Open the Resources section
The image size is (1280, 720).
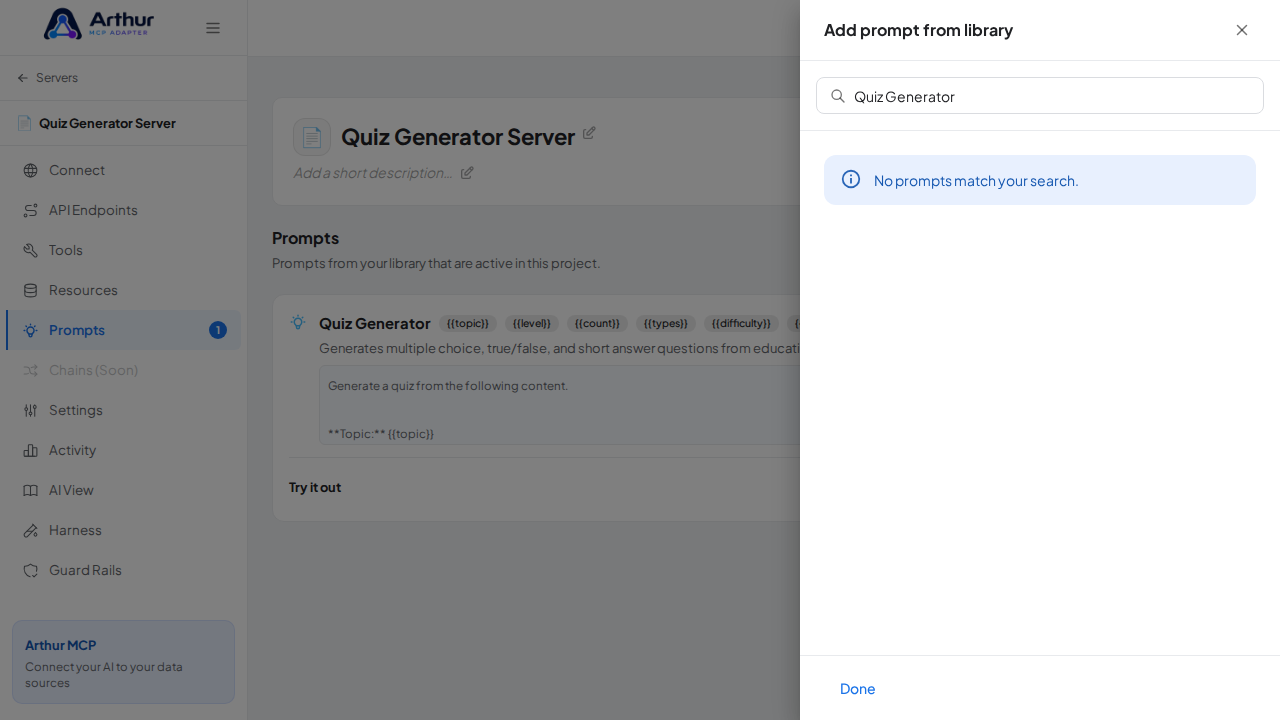pyautogui.click(x=123, y=290)
